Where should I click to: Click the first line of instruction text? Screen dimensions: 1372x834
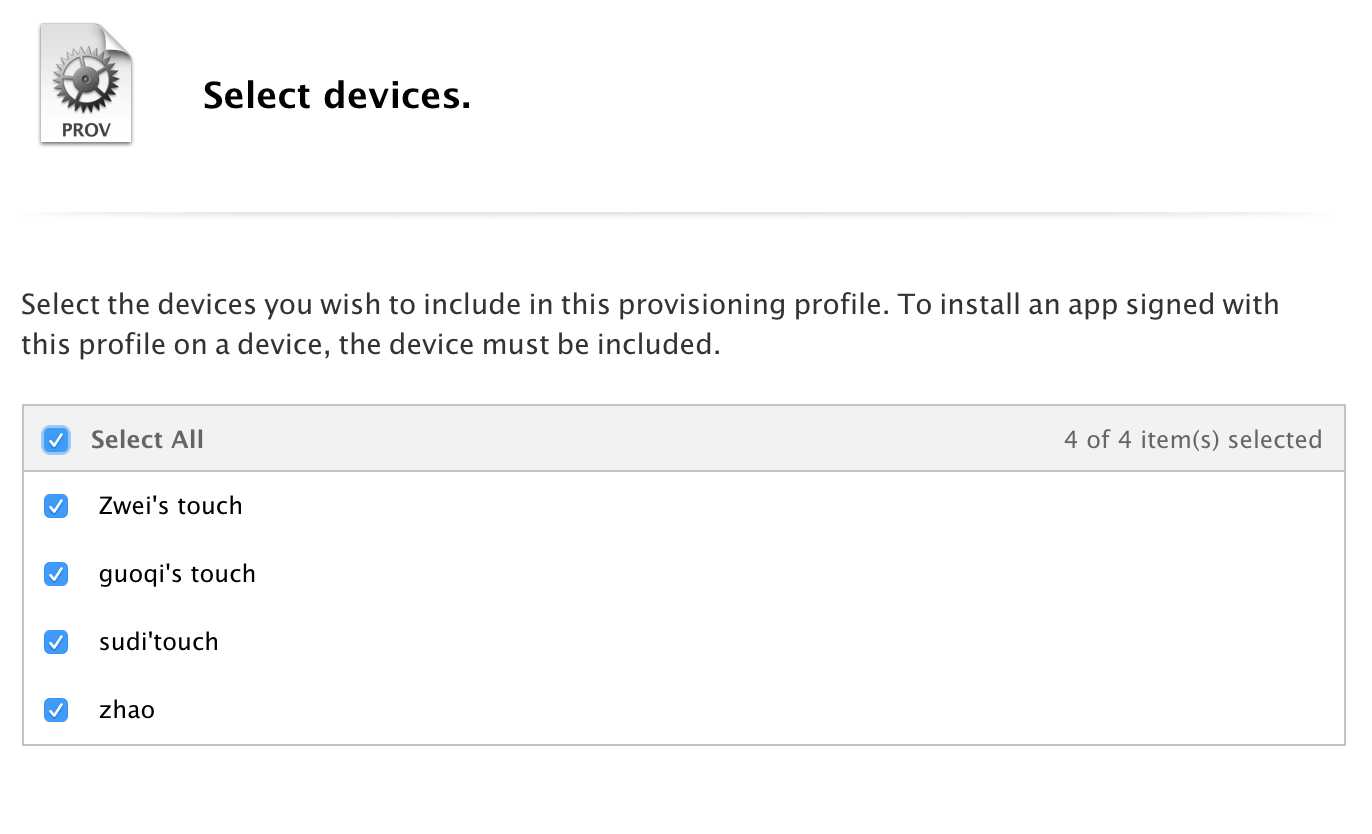[650, 305]
